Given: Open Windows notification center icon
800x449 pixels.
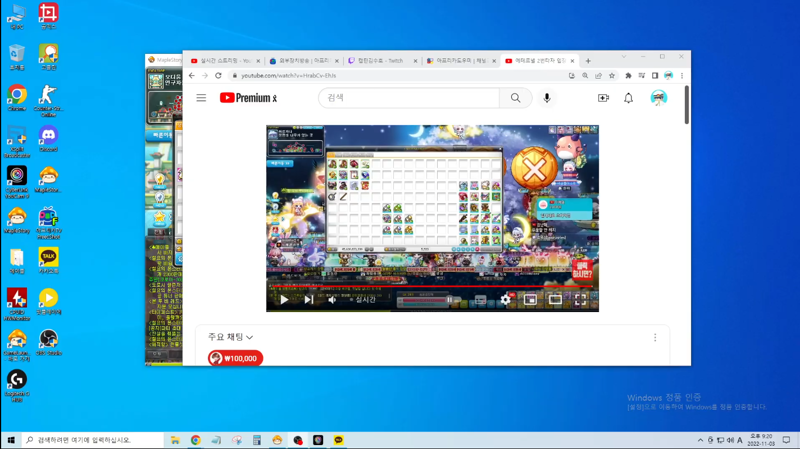Looking at the screenshot, I should pyautogui.click(x=786, y=440).
